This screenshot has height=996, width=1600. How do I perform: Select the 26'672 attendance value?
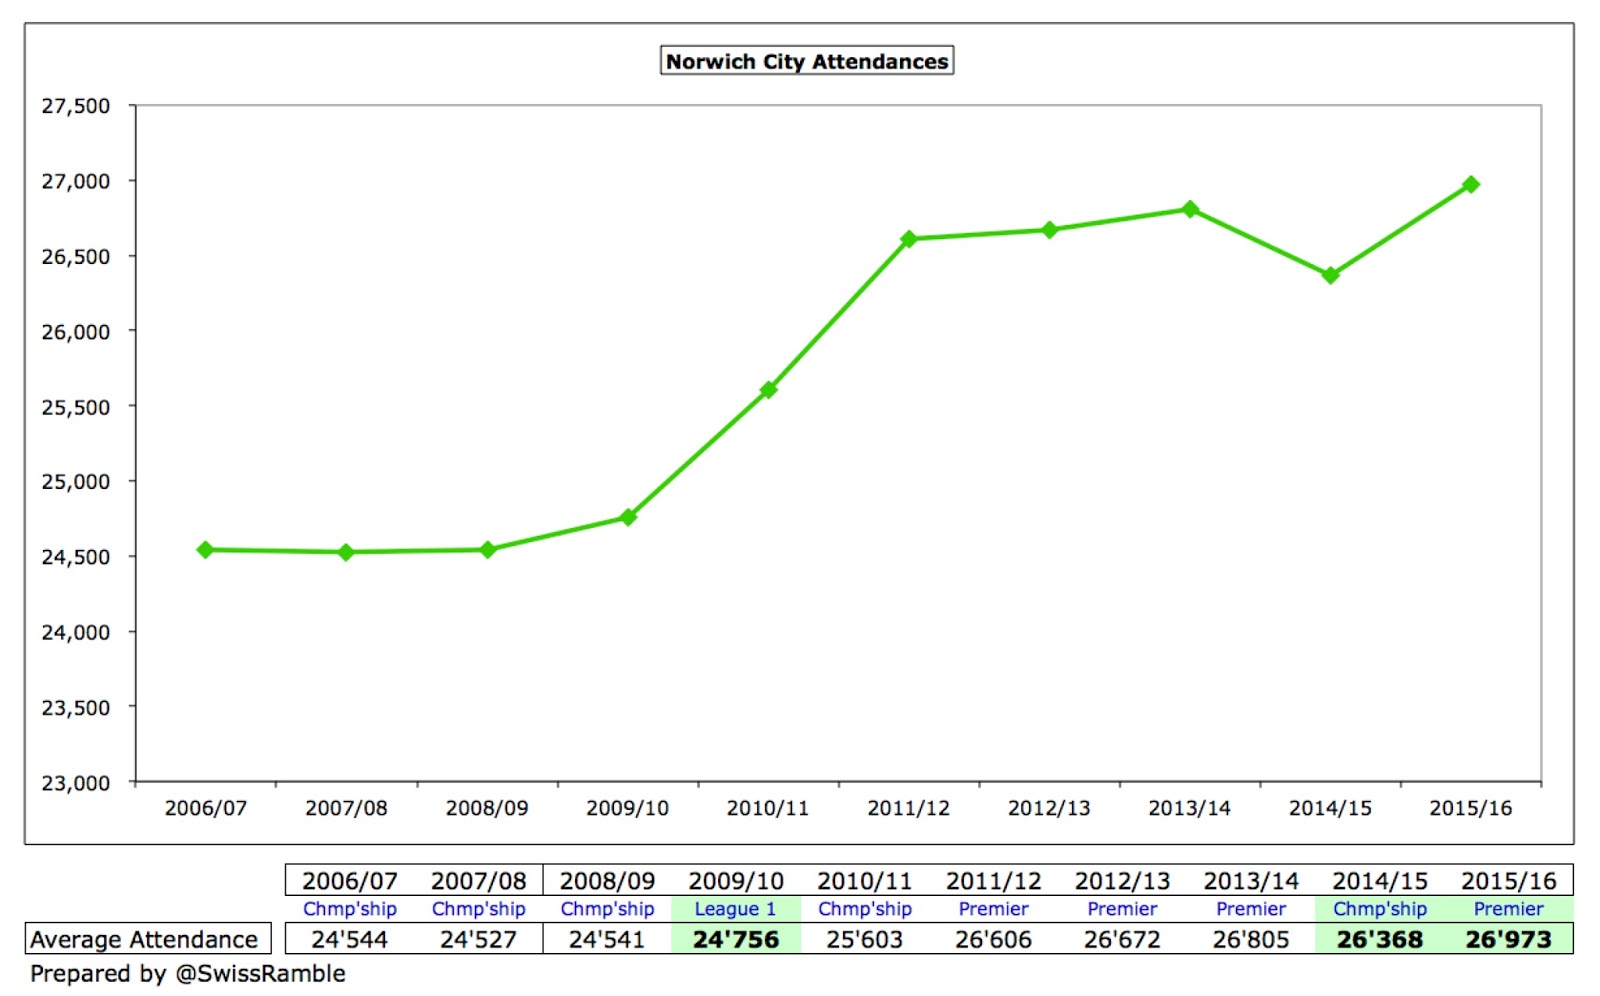[1122, 939]
